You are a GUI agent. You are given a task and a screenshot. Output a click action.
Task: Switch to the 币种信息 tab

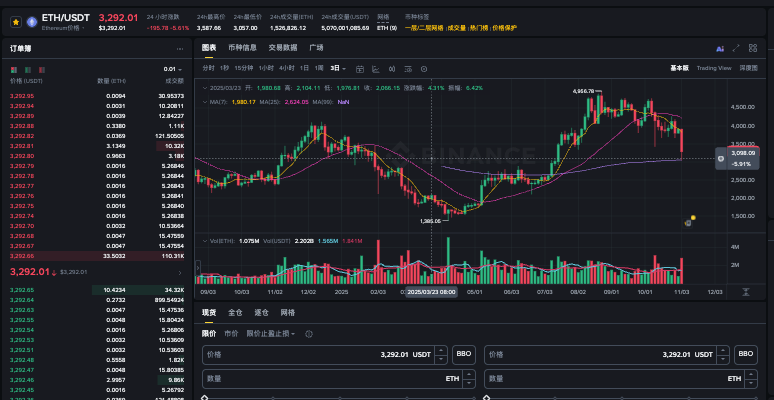[x=242, y=48]
